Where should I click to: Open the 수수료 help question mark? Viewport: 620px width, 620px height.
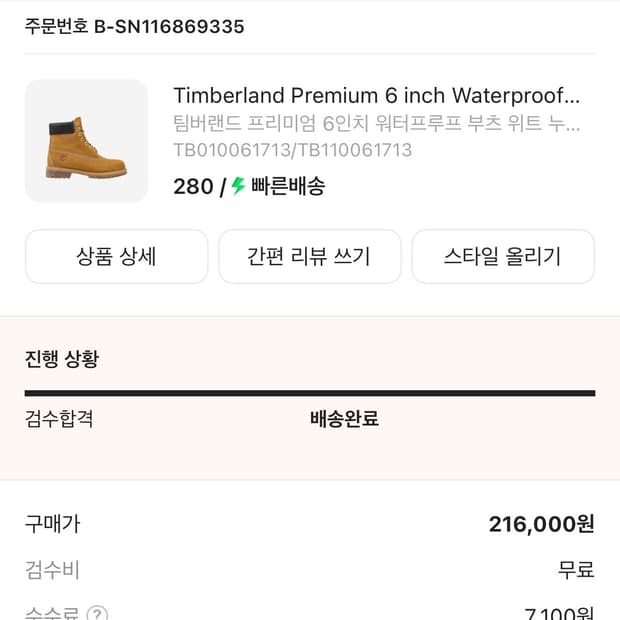tap(98, 614)
